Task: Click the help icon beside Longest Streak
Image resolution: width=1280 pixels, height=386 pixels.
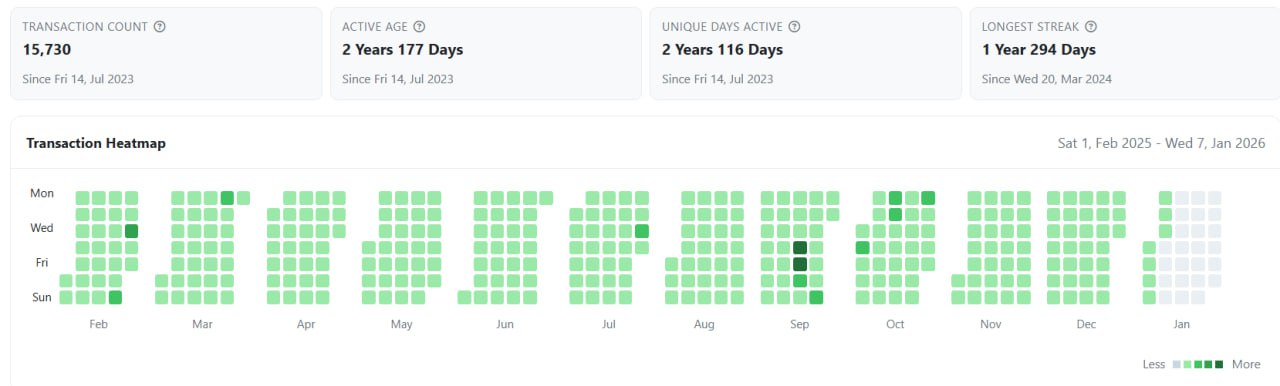Action: click(1091, 27)
